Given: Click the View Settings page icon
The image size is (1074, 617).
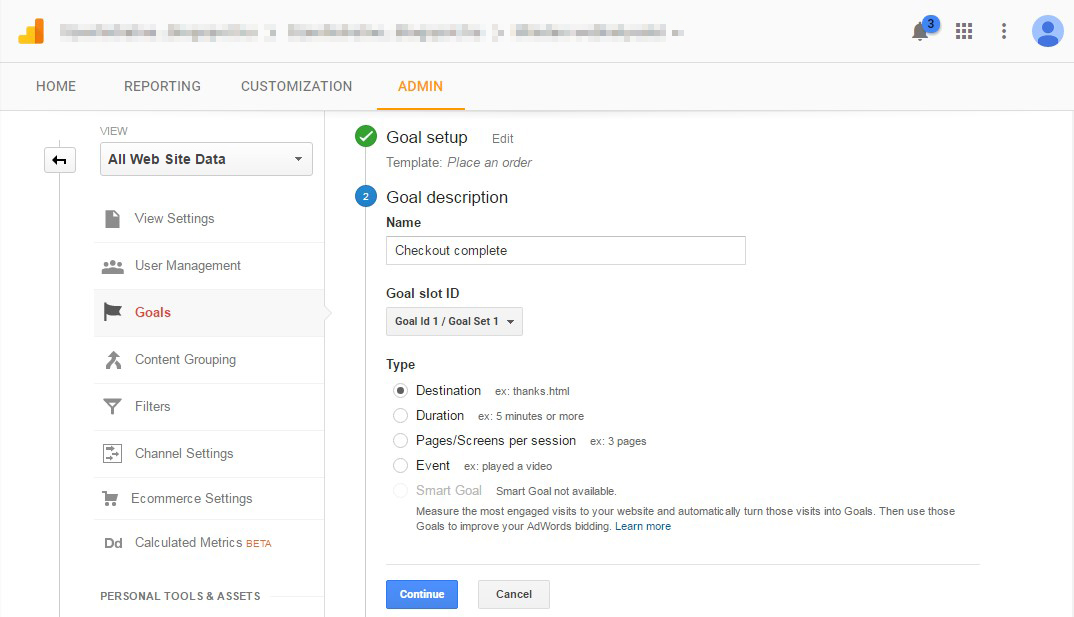Looking at the screenshot, I should pyautogui.click(x=113, y=218).
